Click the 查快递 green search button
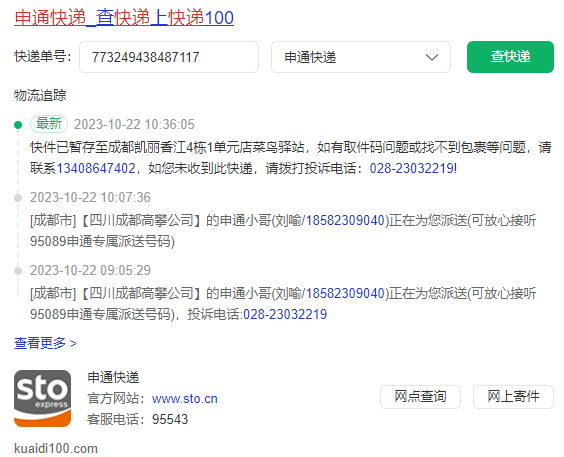 [510, 57]
